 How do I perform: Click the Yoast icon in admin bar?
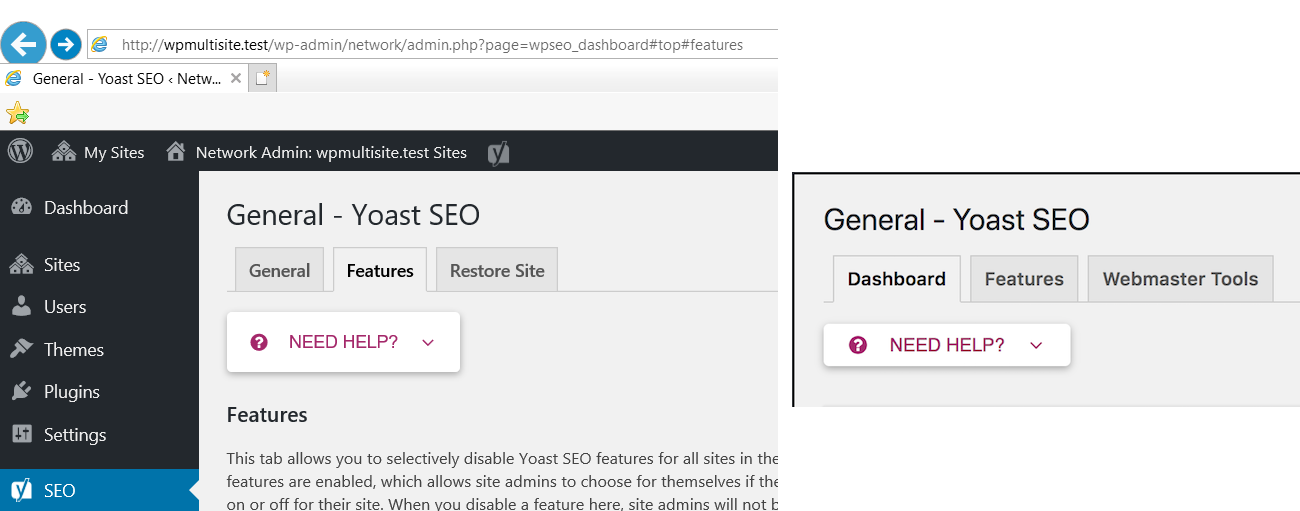[499, 153]
